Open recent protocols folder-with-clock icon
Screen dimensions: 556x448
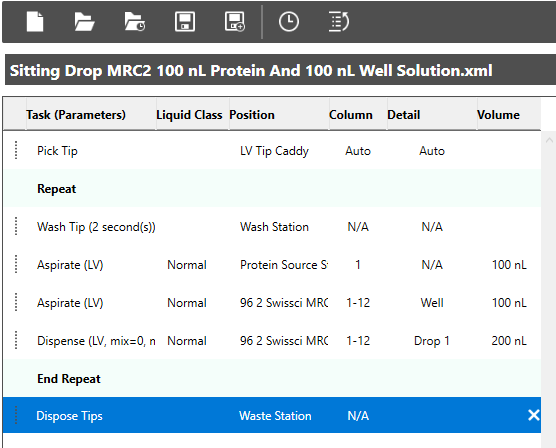[134, 22]
